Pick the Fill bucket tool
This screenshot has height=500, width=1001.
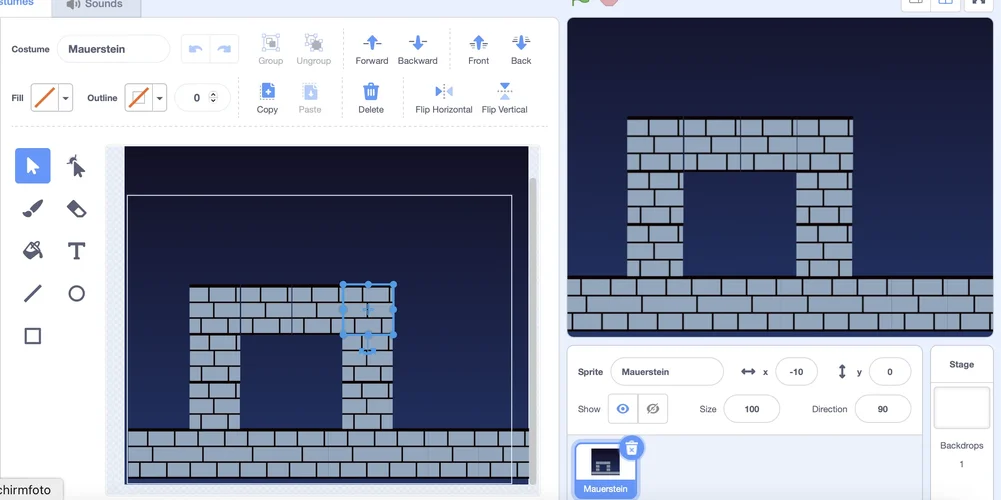click(32, 250)
